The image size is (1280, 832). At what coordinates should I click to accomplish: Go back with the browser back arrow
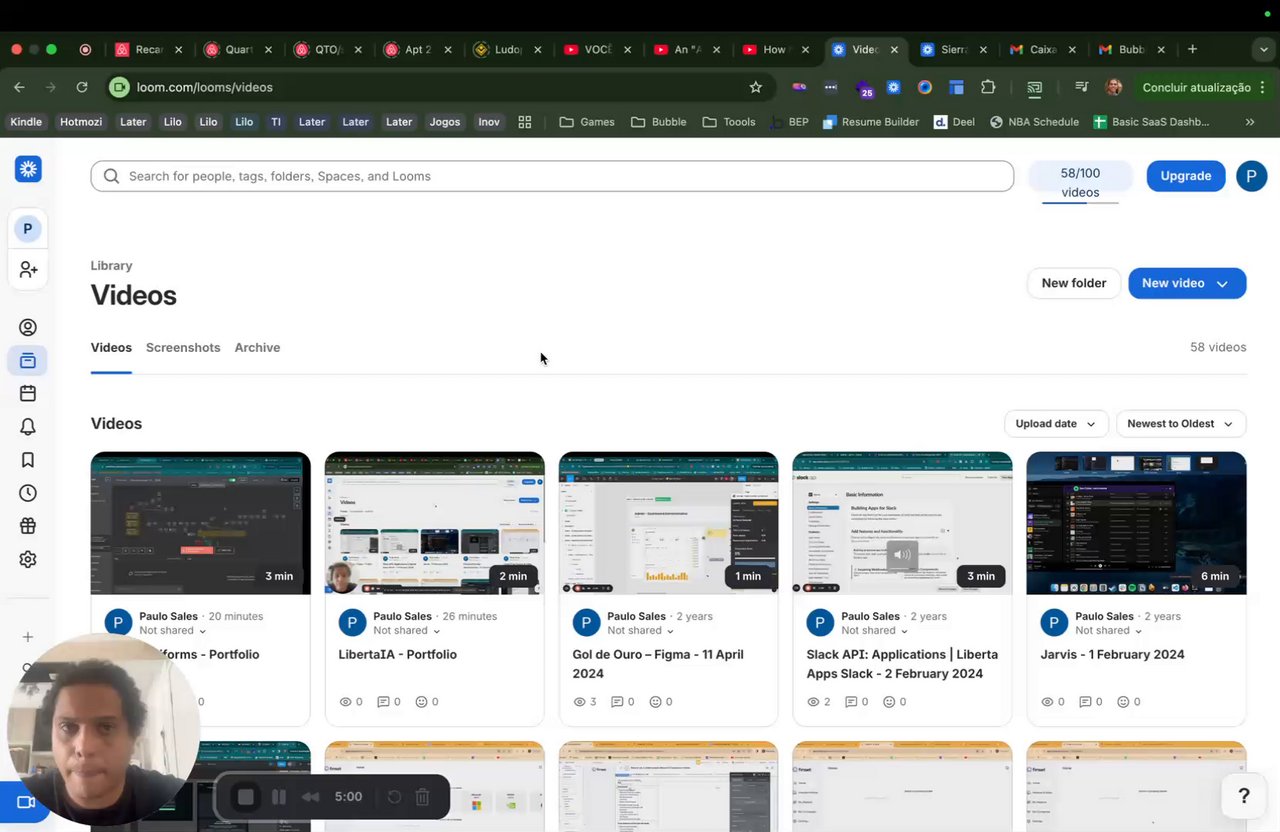pyautogui.click(x=19, y=87)
